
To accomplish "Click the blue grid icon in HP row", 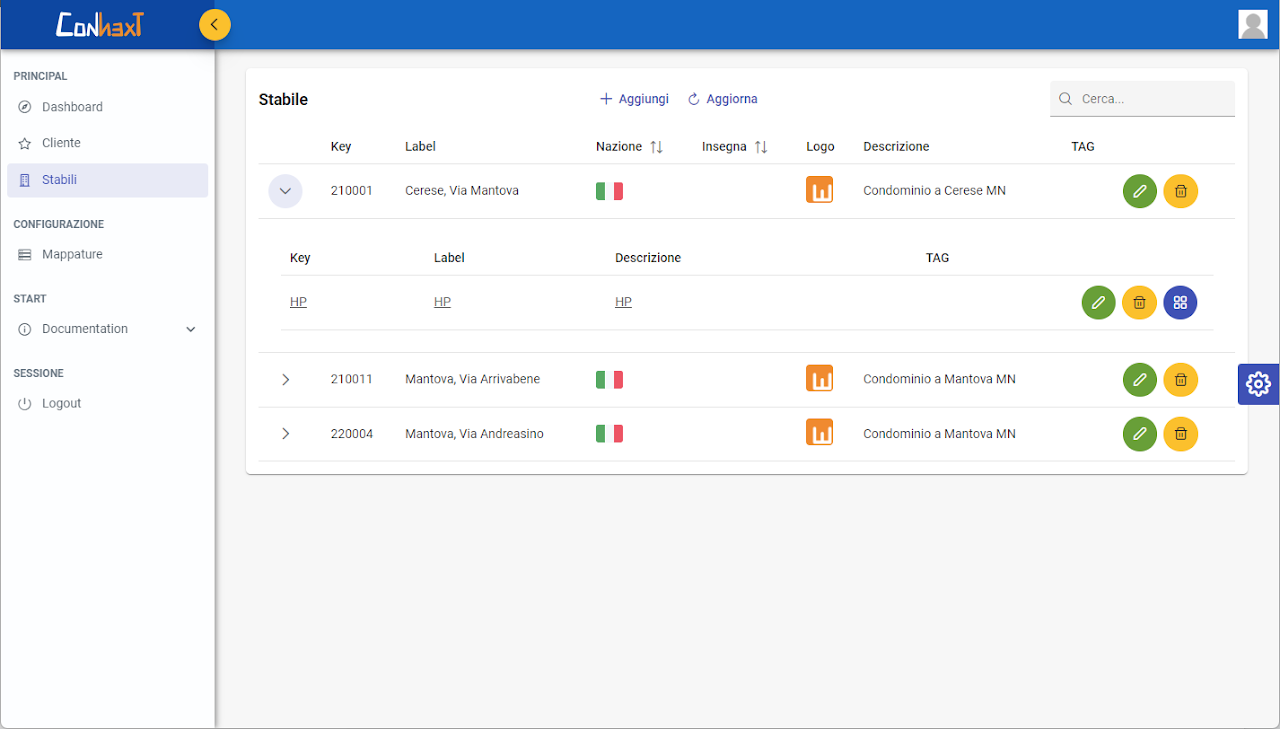I will pos(1180,302).
